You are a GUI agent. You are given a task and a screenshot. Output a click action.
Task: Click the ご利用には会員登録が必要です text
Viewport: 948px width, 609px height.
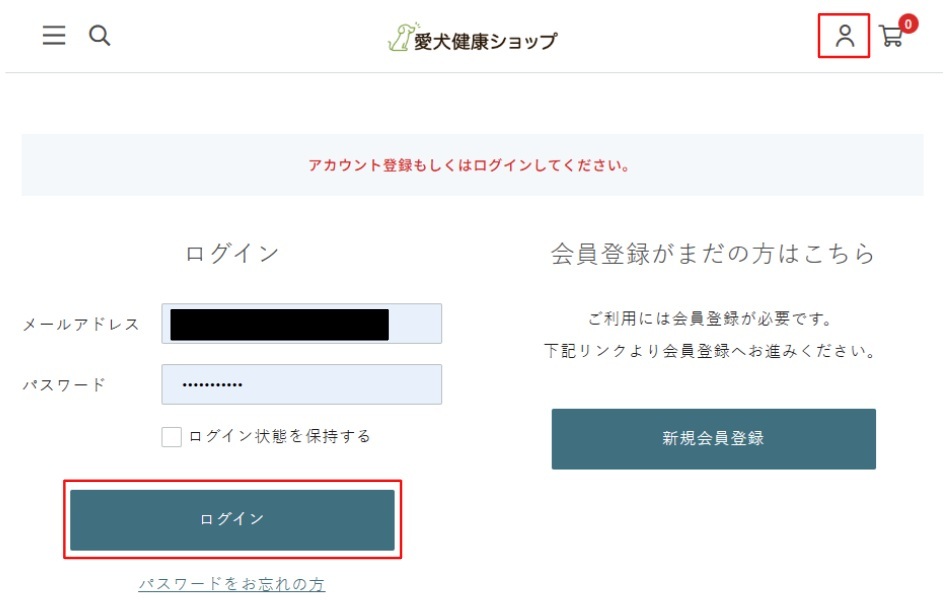(x=710, y=319)
